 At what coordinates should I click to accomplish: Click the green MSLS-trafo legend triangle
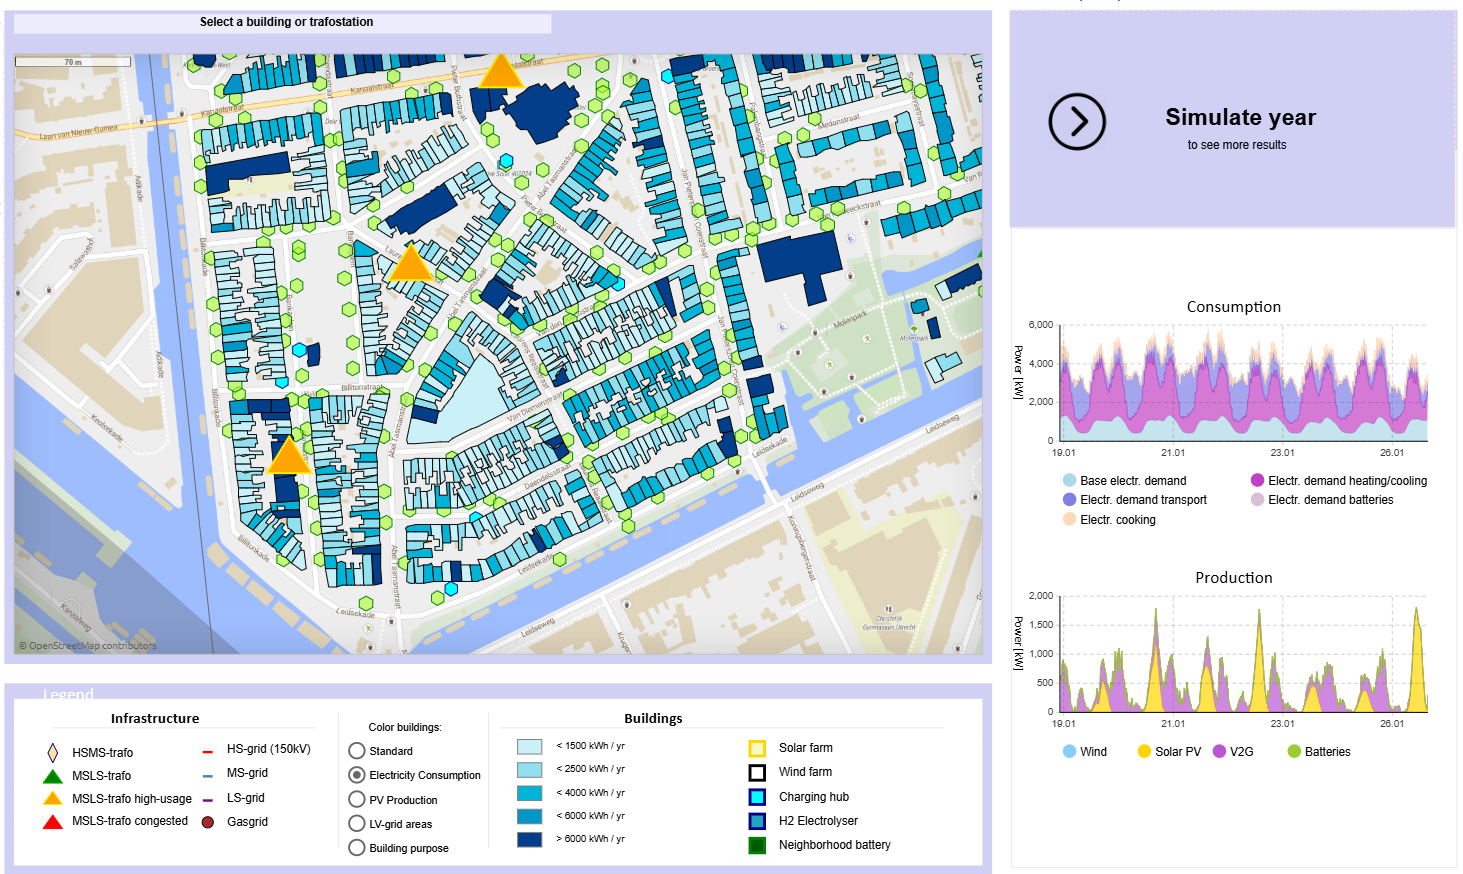tap(53, 775)
